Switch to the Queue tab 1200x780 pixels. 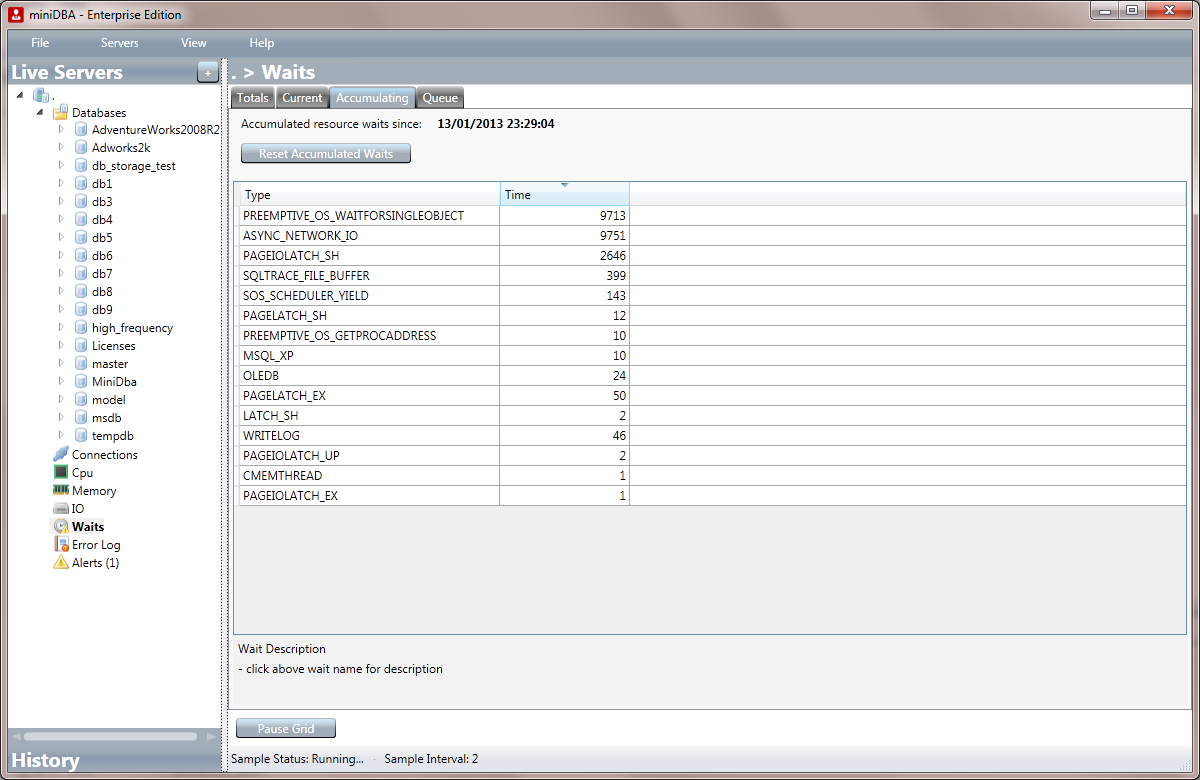click(x=440, y=98)
